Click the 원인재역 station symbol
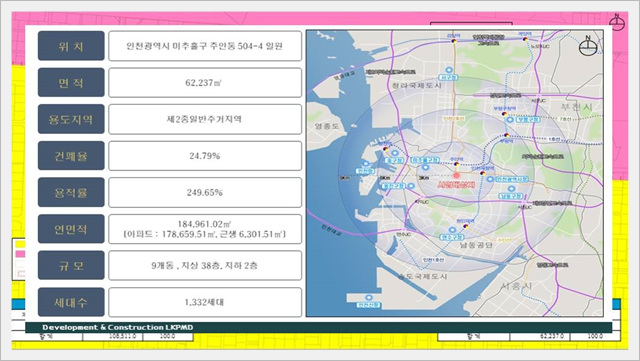 click(465, 226)
